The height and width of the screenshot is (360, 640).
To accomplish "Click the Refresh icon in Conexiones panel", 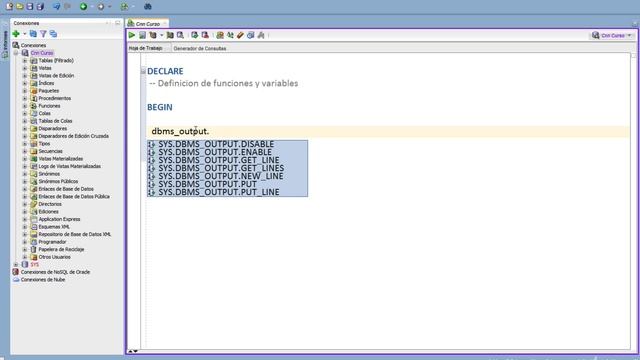I will coord(33,34).
